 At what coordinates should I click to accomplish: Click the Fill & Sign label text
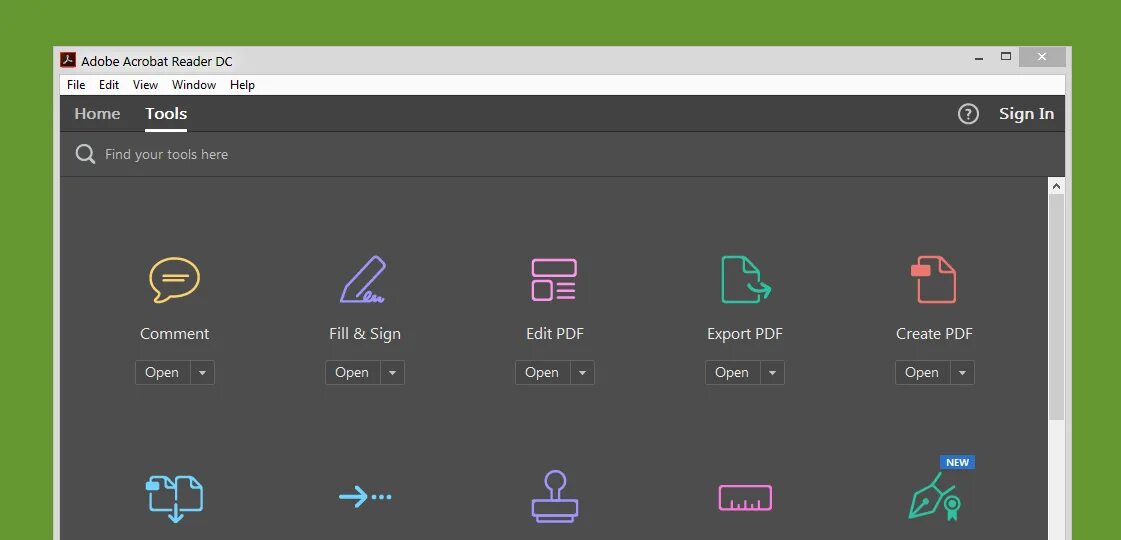pyautogui.click(x=365, y=333)
